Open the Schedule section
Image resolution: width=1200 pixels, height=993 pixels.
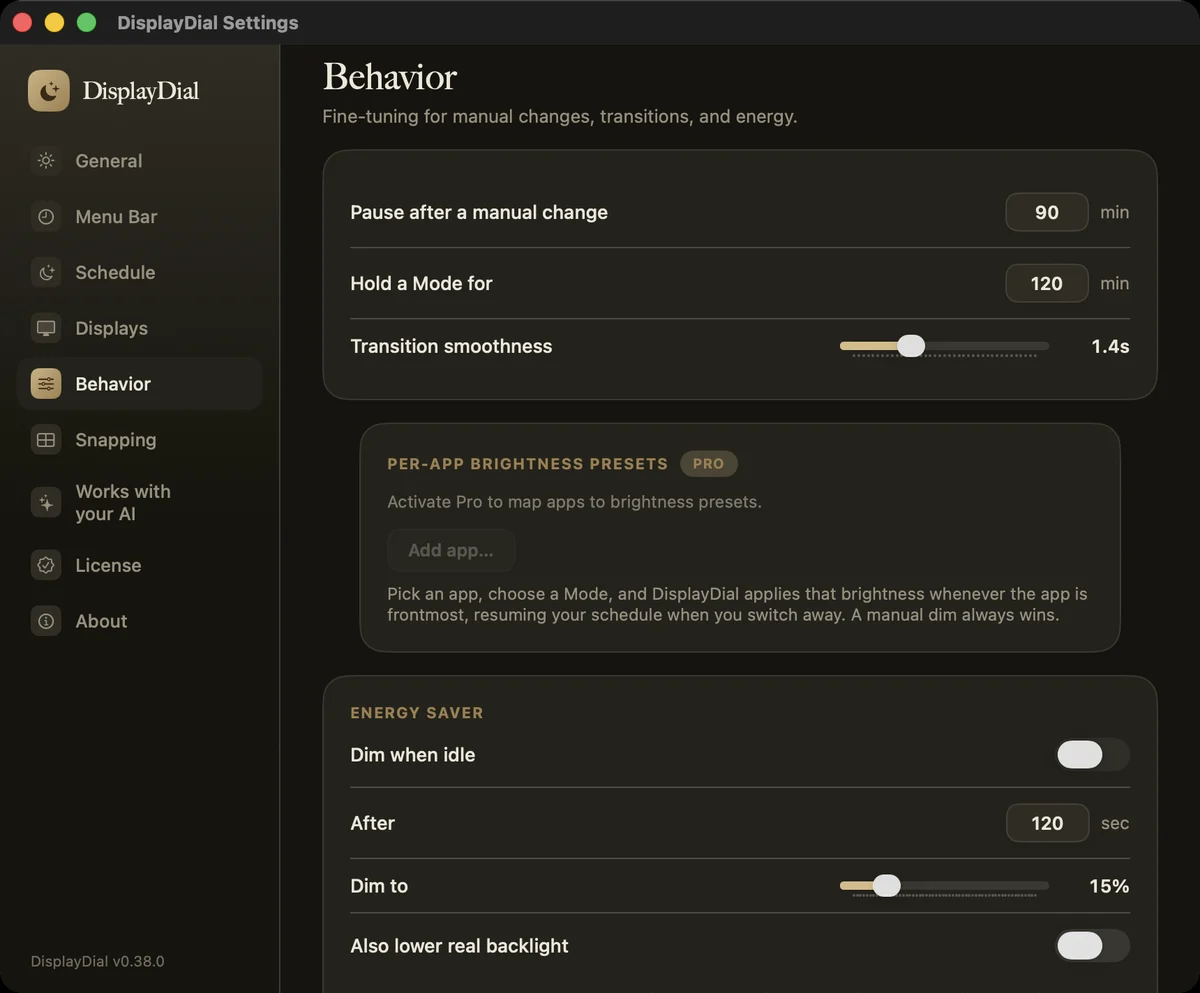tap(140, 272)
